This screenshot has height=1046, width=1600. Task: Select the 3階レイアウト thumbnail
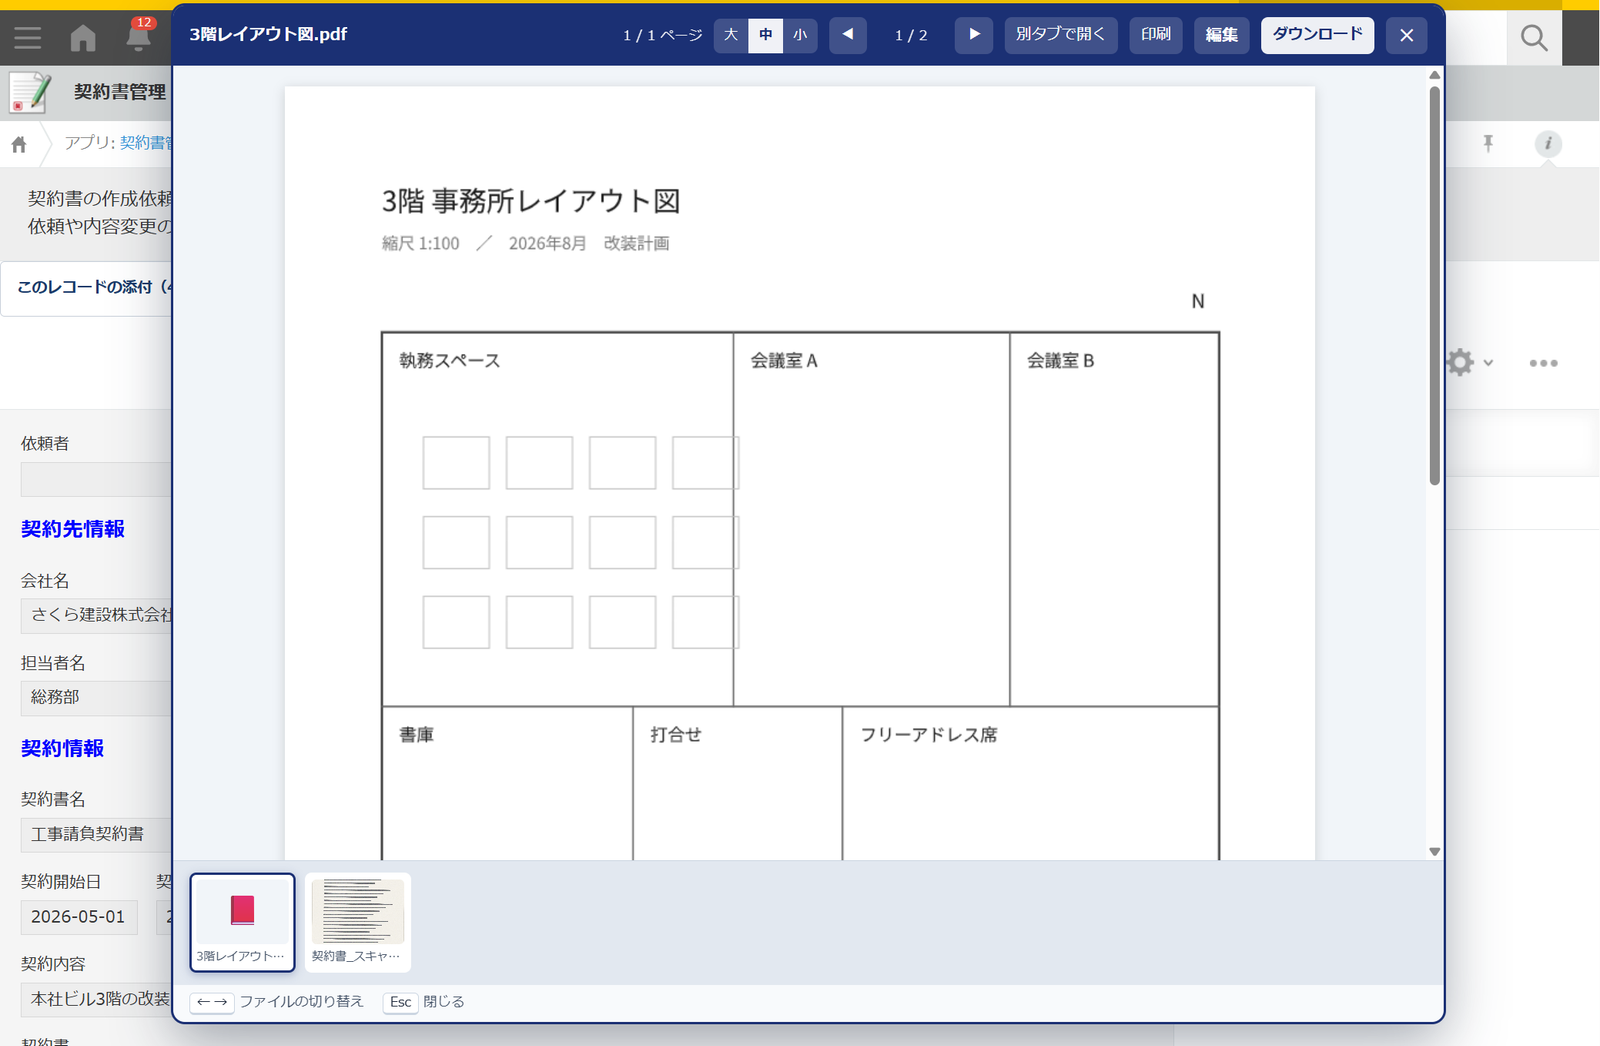pos(243,922)
